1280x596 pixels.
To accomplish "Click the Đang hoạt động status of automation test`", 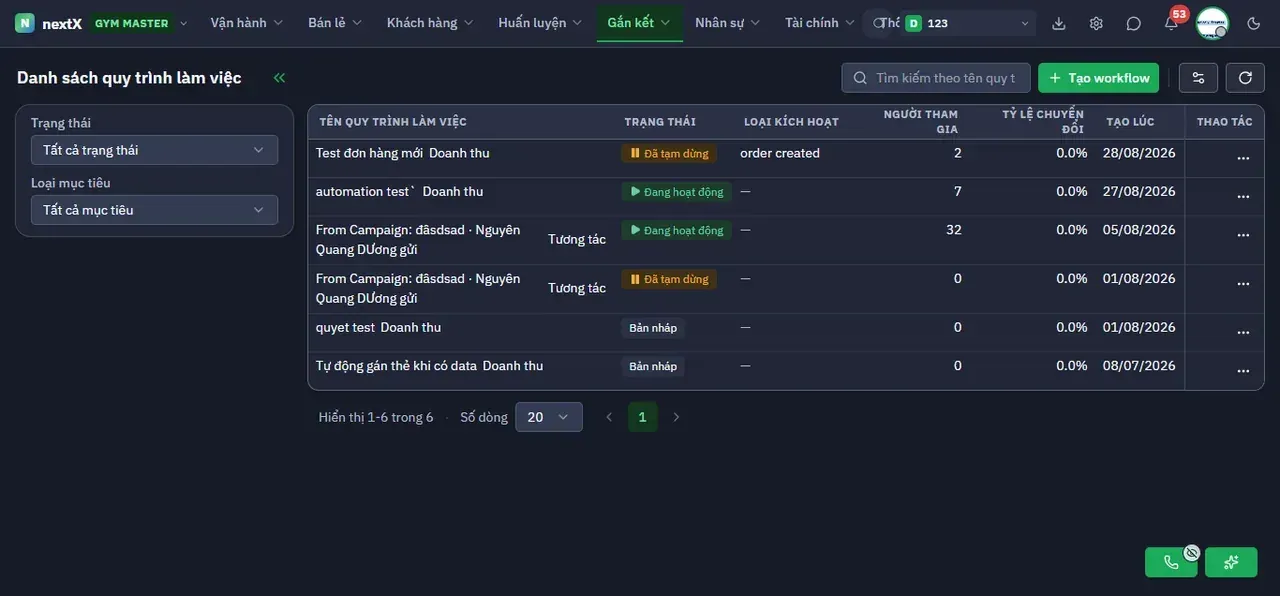I will (676, 192).
